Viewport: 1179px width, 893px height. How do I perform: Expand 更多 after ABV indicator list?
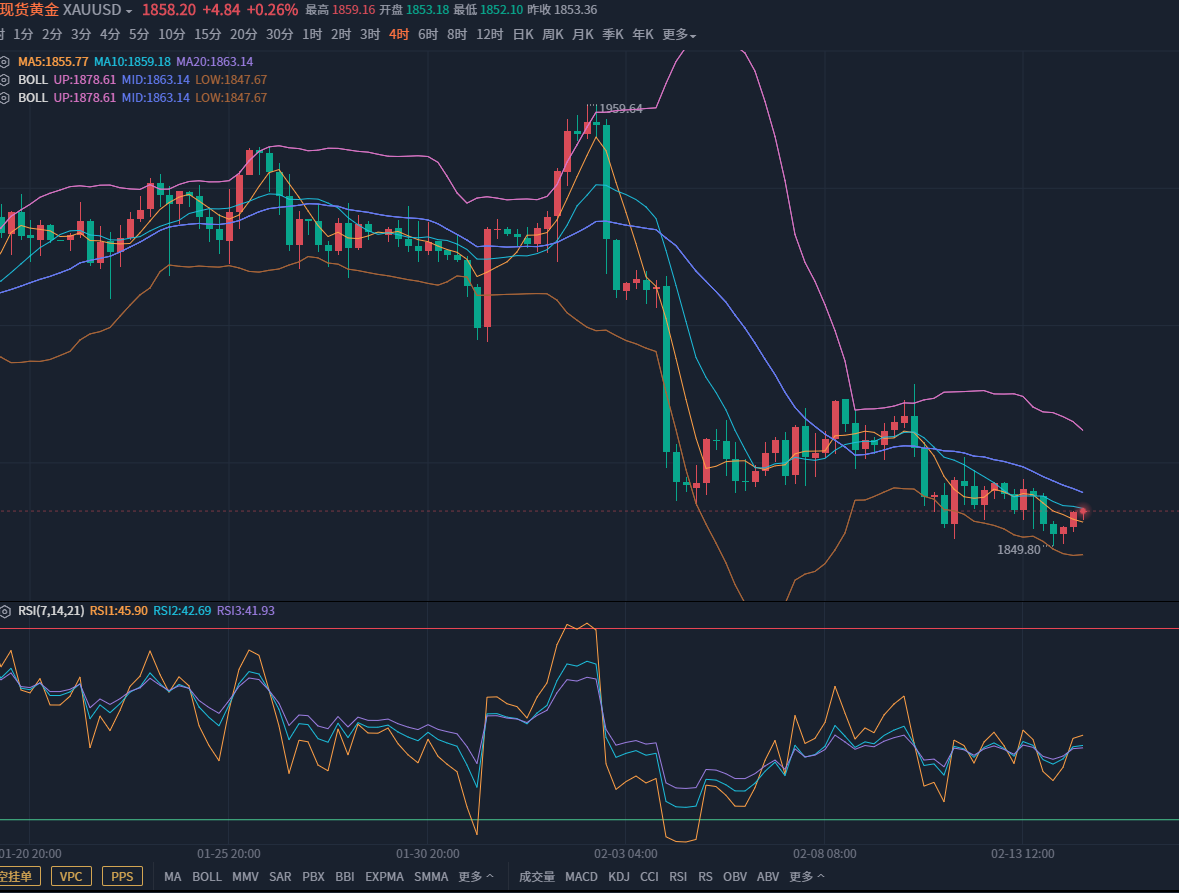click(807, 877)
